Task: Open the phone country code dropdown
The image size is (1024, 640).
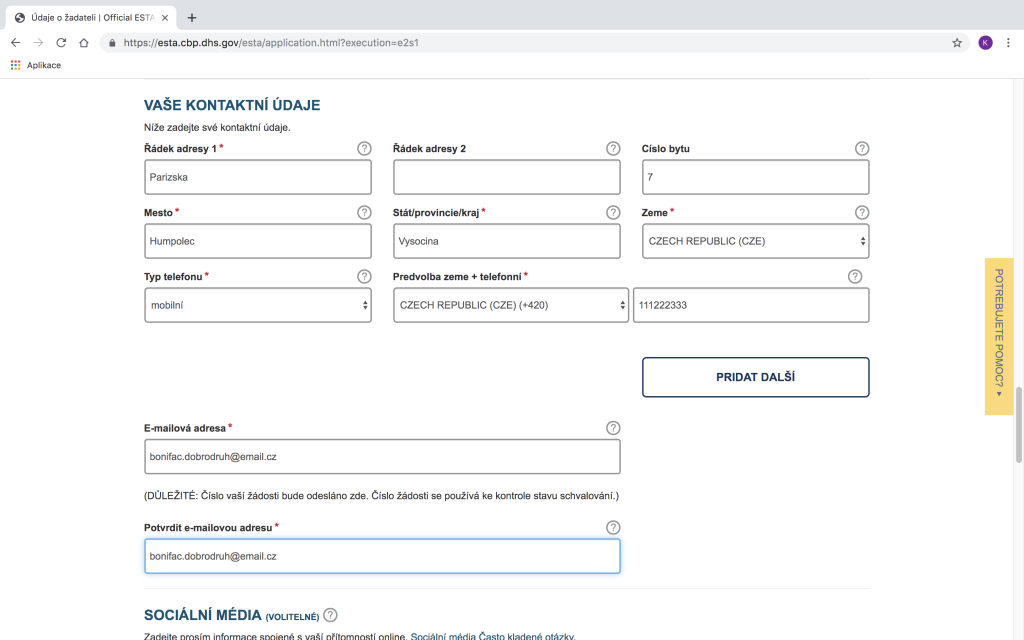Action: click(x=511, y=305)
